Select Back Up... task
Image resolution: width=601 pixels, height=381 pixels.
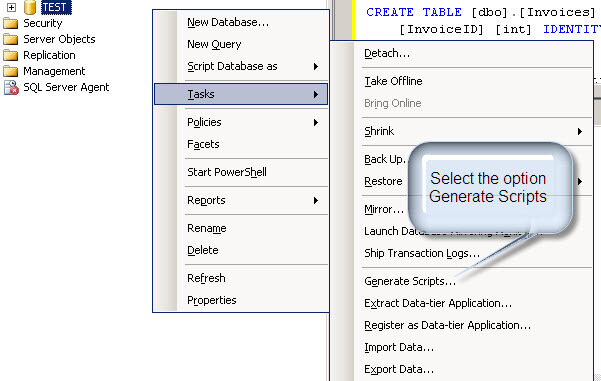(x=385, y=159)
